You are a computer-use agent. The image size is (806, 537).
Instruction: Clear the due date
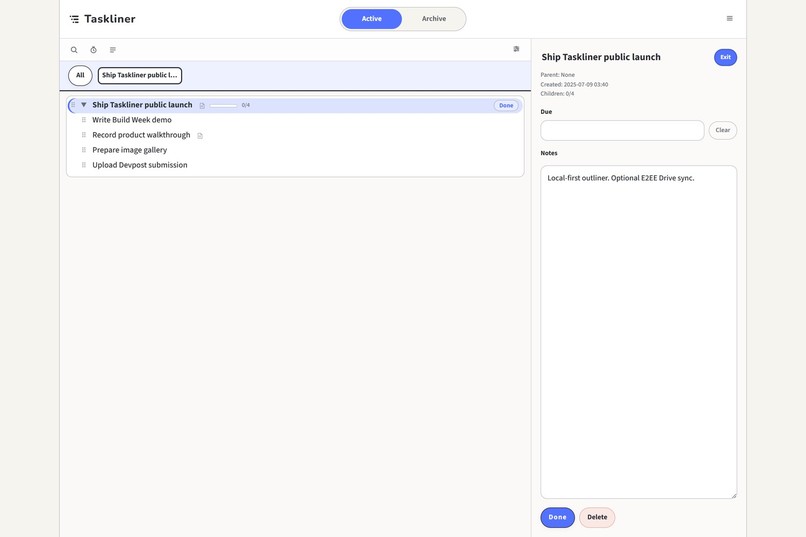(x=723, y=130)
